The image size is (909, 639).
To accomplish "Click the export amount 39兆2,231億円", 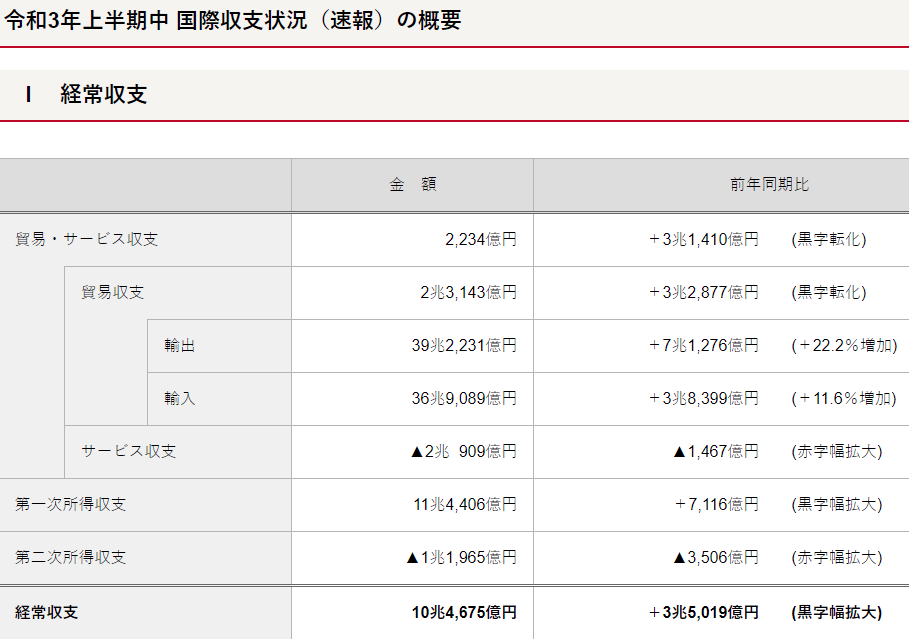I will (464, 346).
